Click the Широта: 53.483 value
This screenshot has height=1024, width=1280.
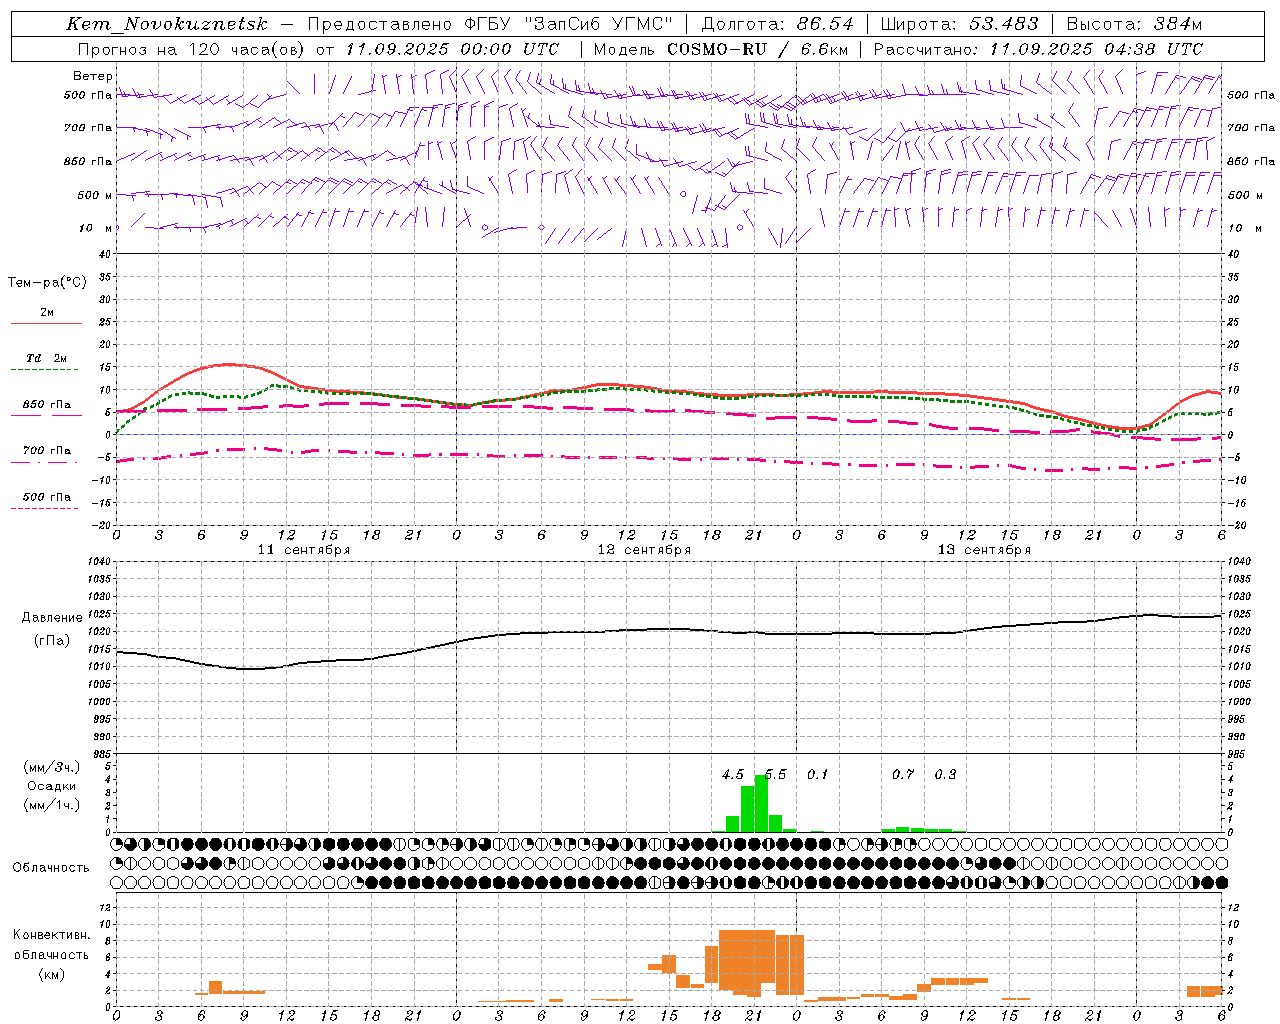pyautogui.click(x=959, y=24)
